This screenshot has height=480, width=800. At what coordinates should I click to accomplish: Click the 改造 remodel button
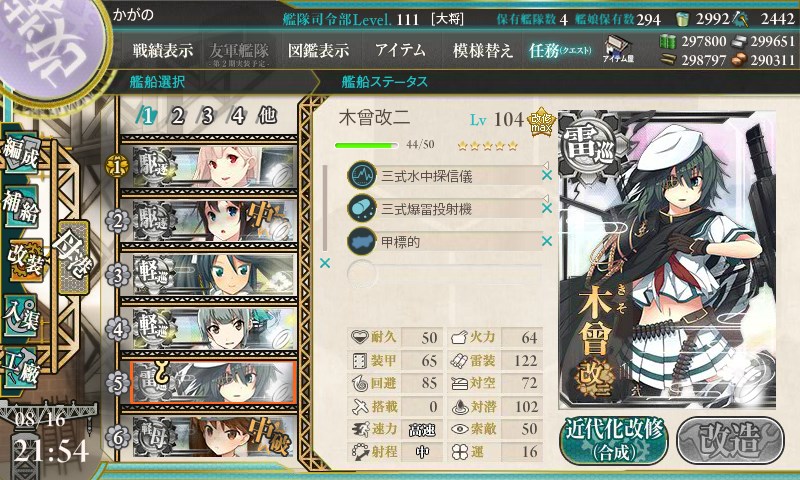730,440
